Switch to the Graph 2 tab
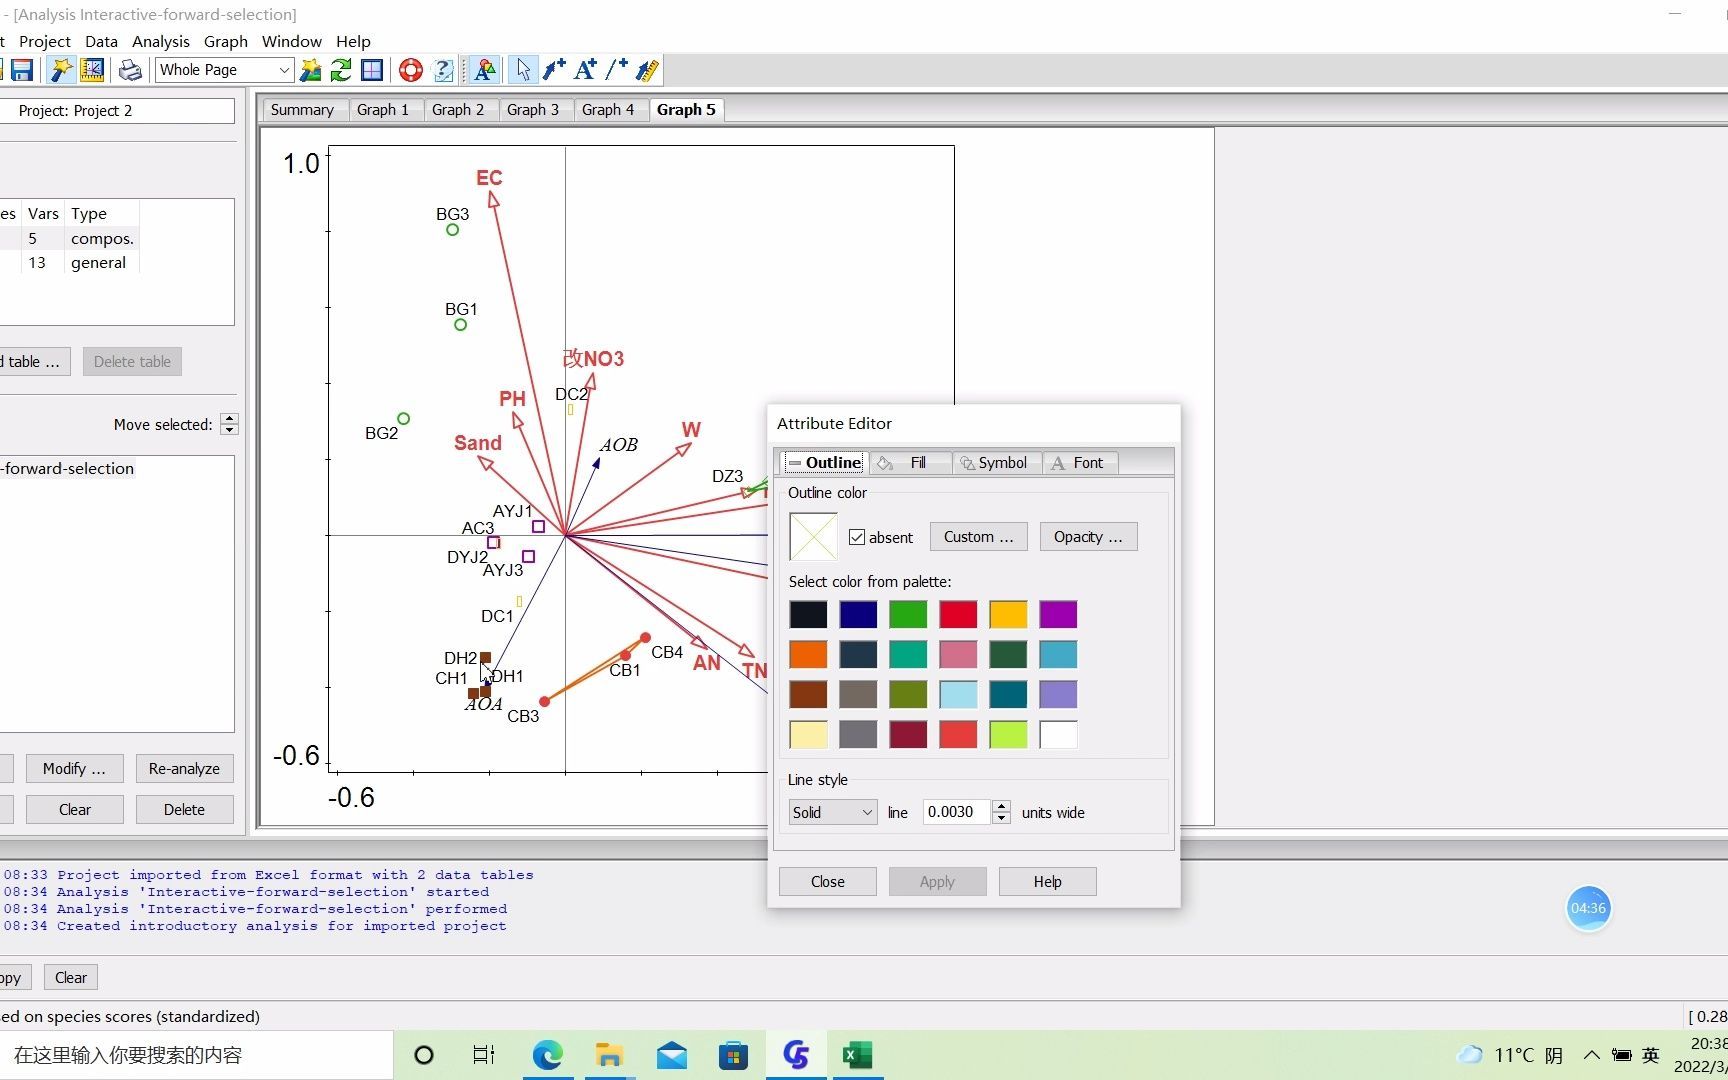This screenshot has width=1728, height=1080. pos(458,110)
